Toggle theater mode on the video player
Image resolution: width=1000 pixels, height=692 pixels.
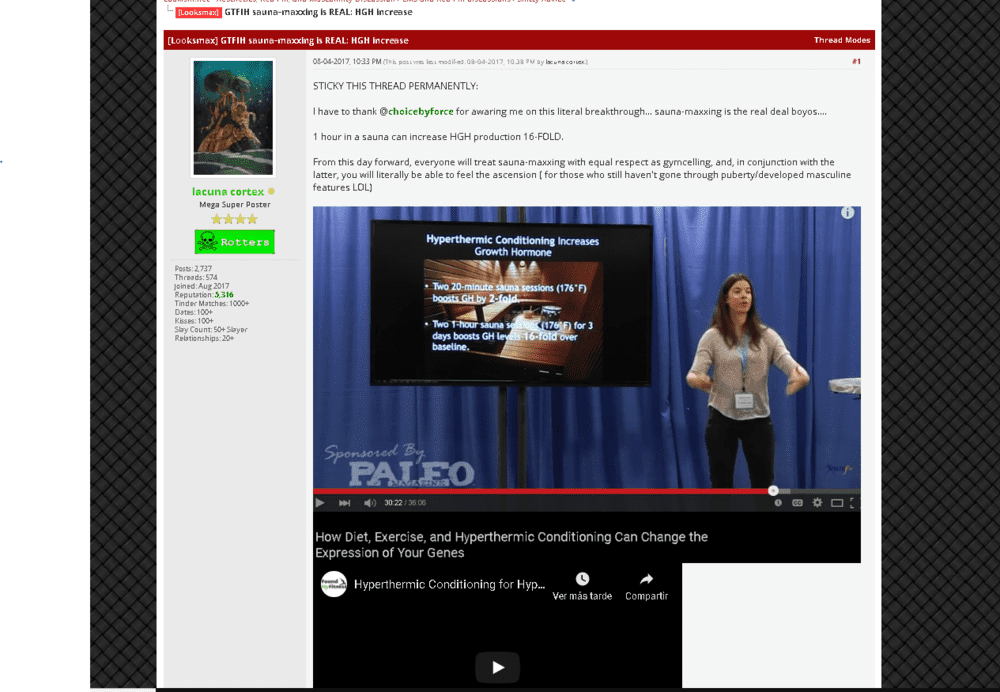pyautogui.click(x=837, y=503)
